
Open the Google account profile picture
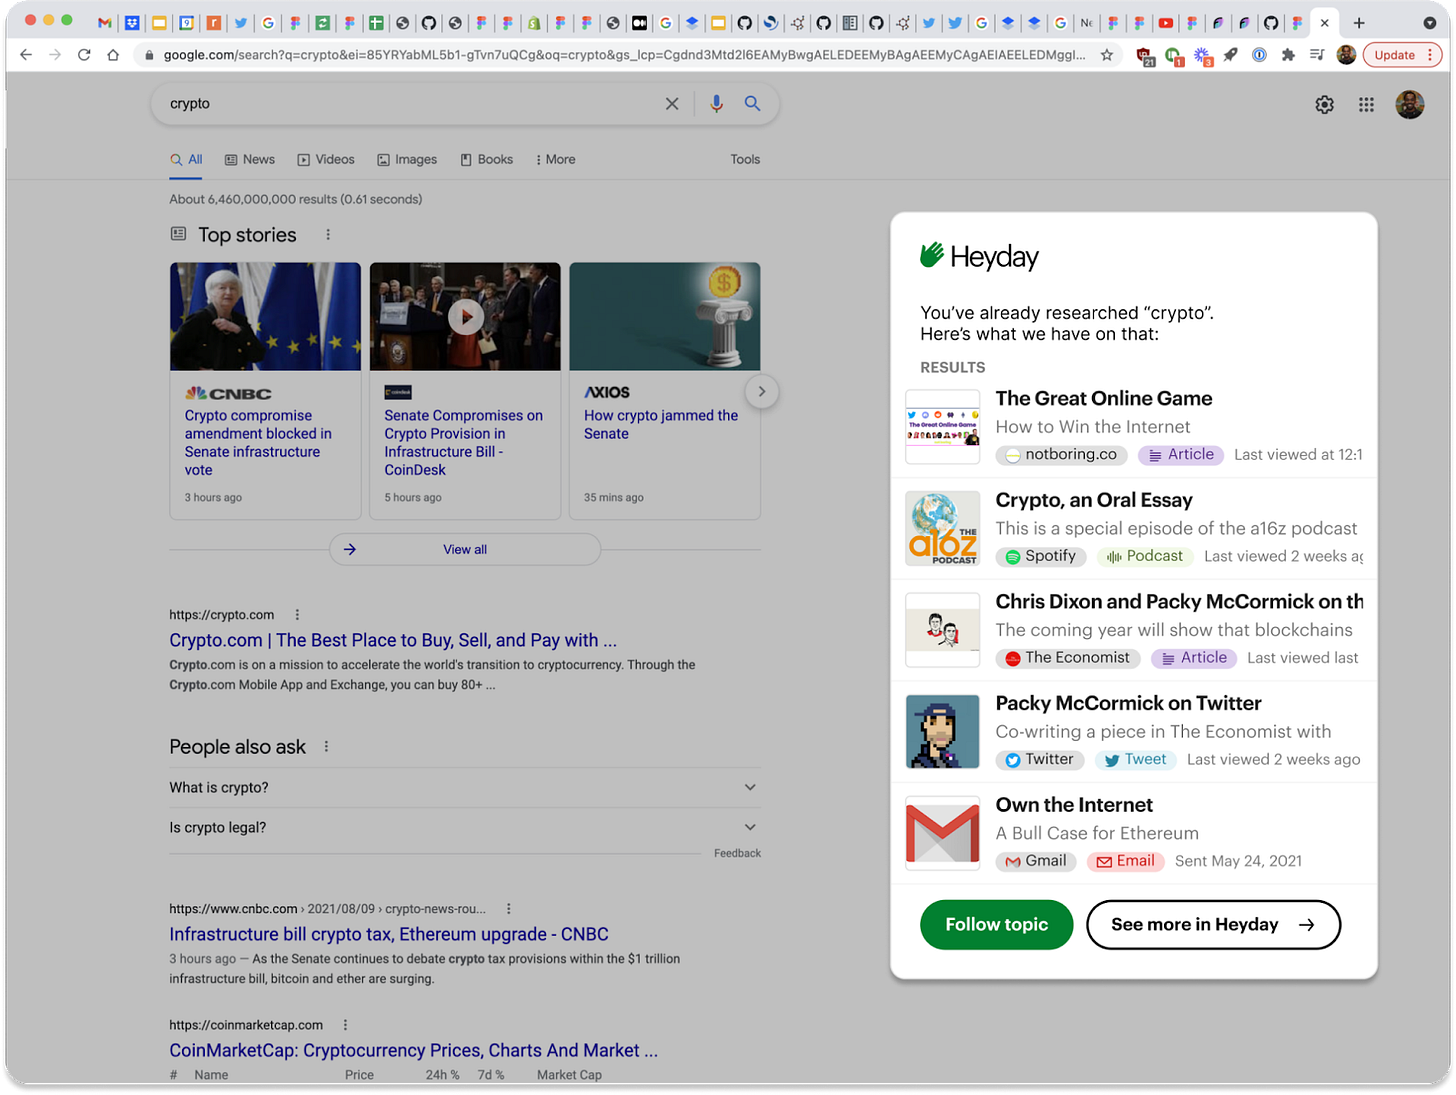[x=1410, y=105]
